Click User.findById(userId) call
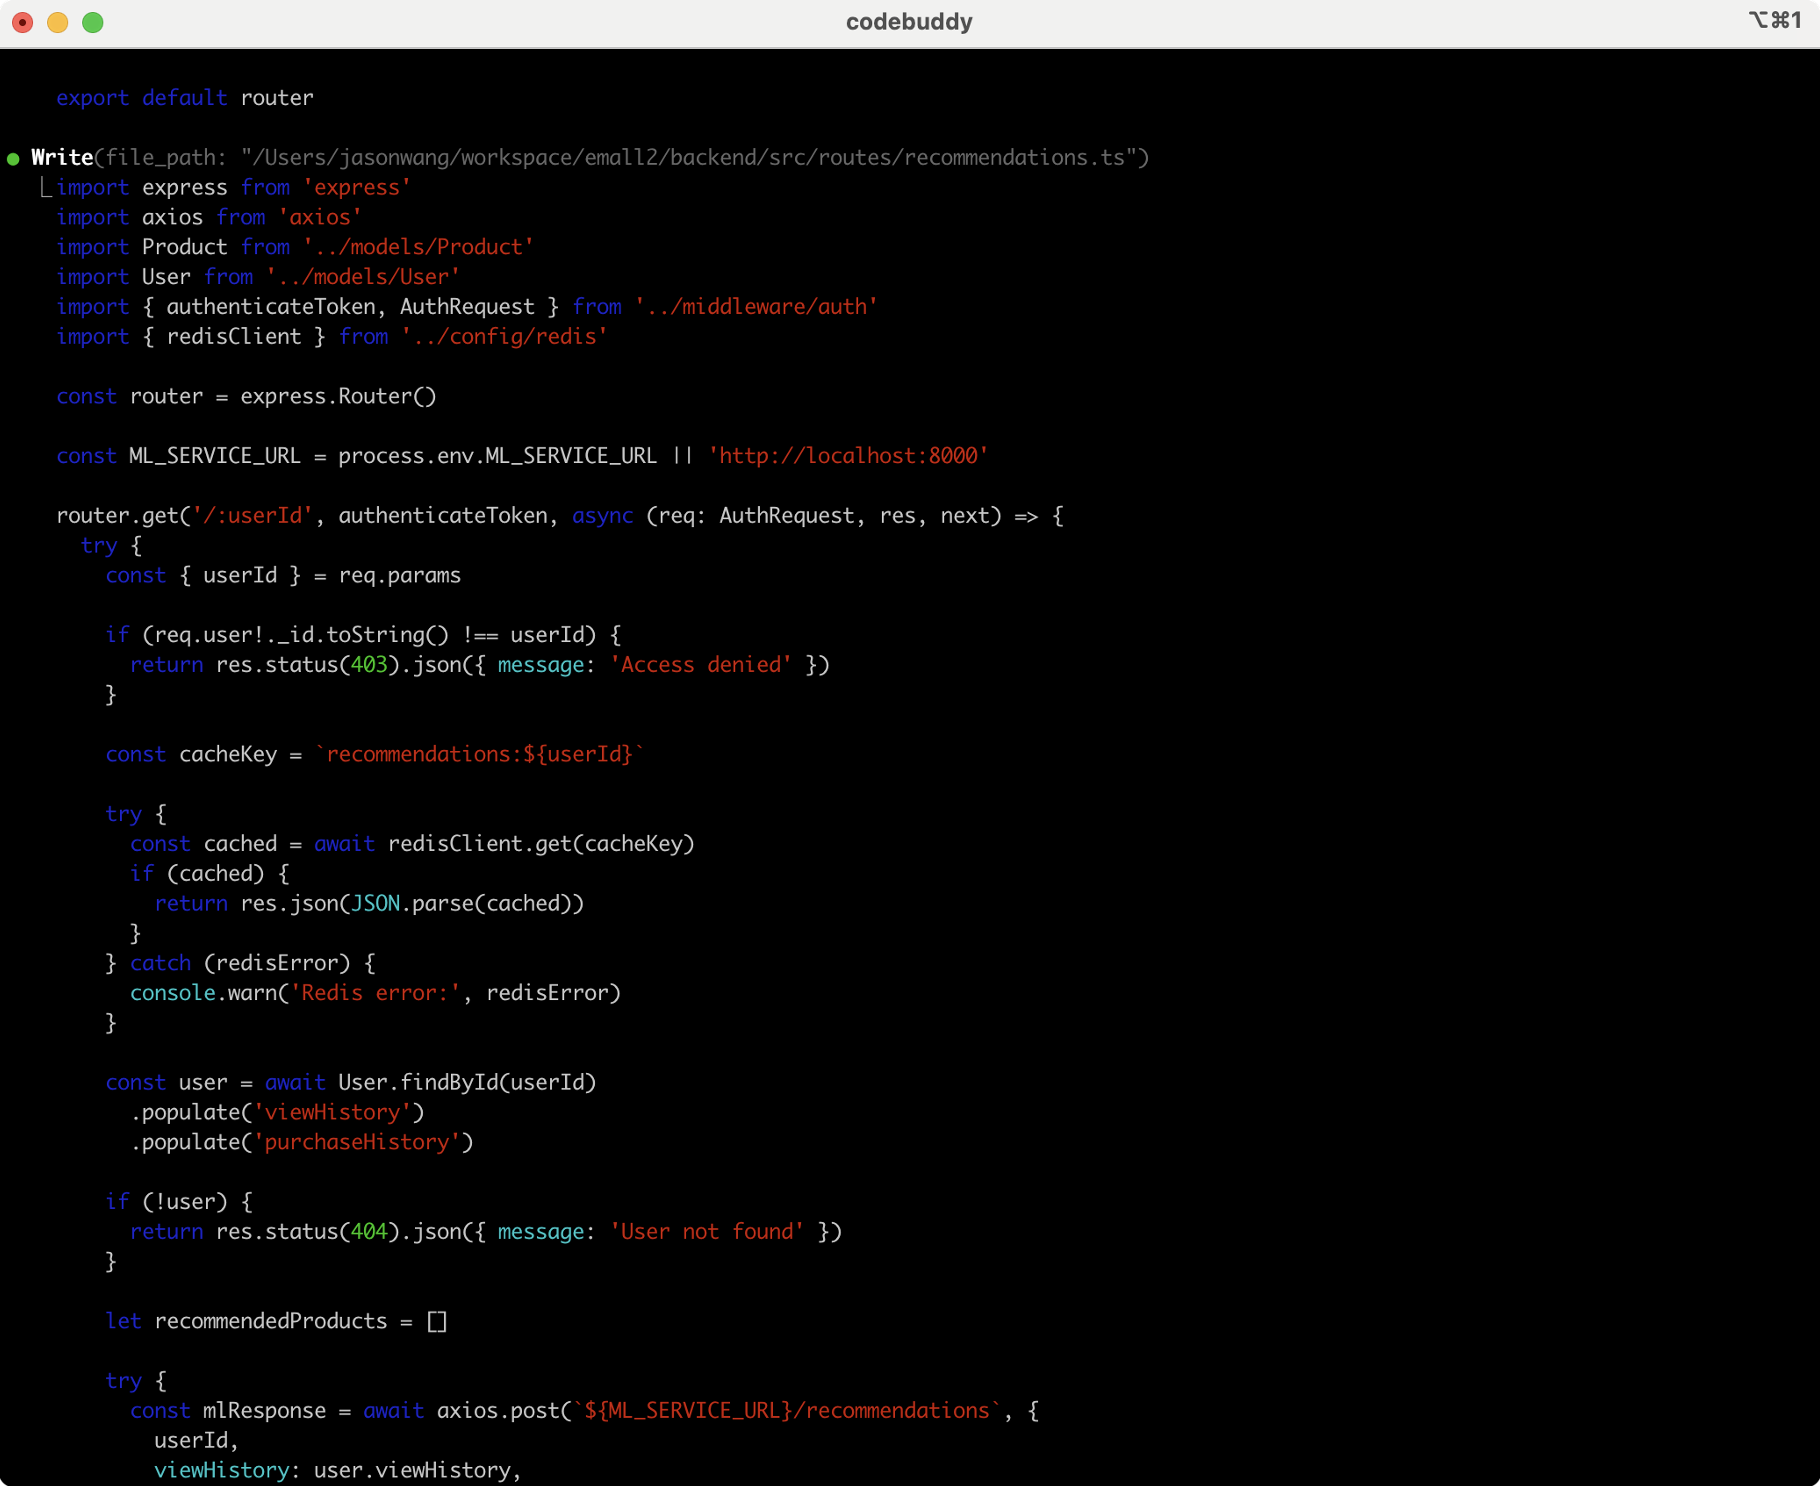This screenshot has height=1486, width=1820. [x=467, y=1083]
